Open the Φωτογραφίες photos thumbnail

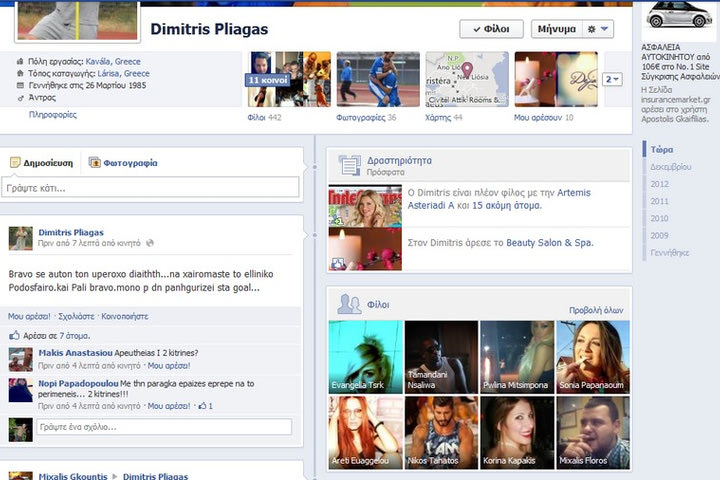click(378, 79)
